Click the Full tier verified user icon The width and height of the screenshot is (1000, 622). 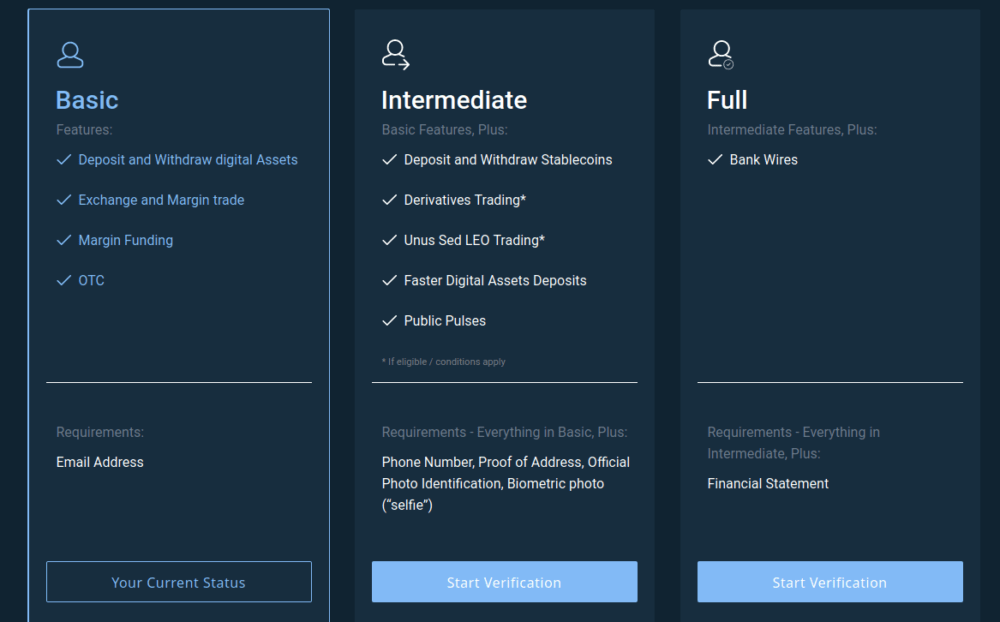click(x=721, y=54)
